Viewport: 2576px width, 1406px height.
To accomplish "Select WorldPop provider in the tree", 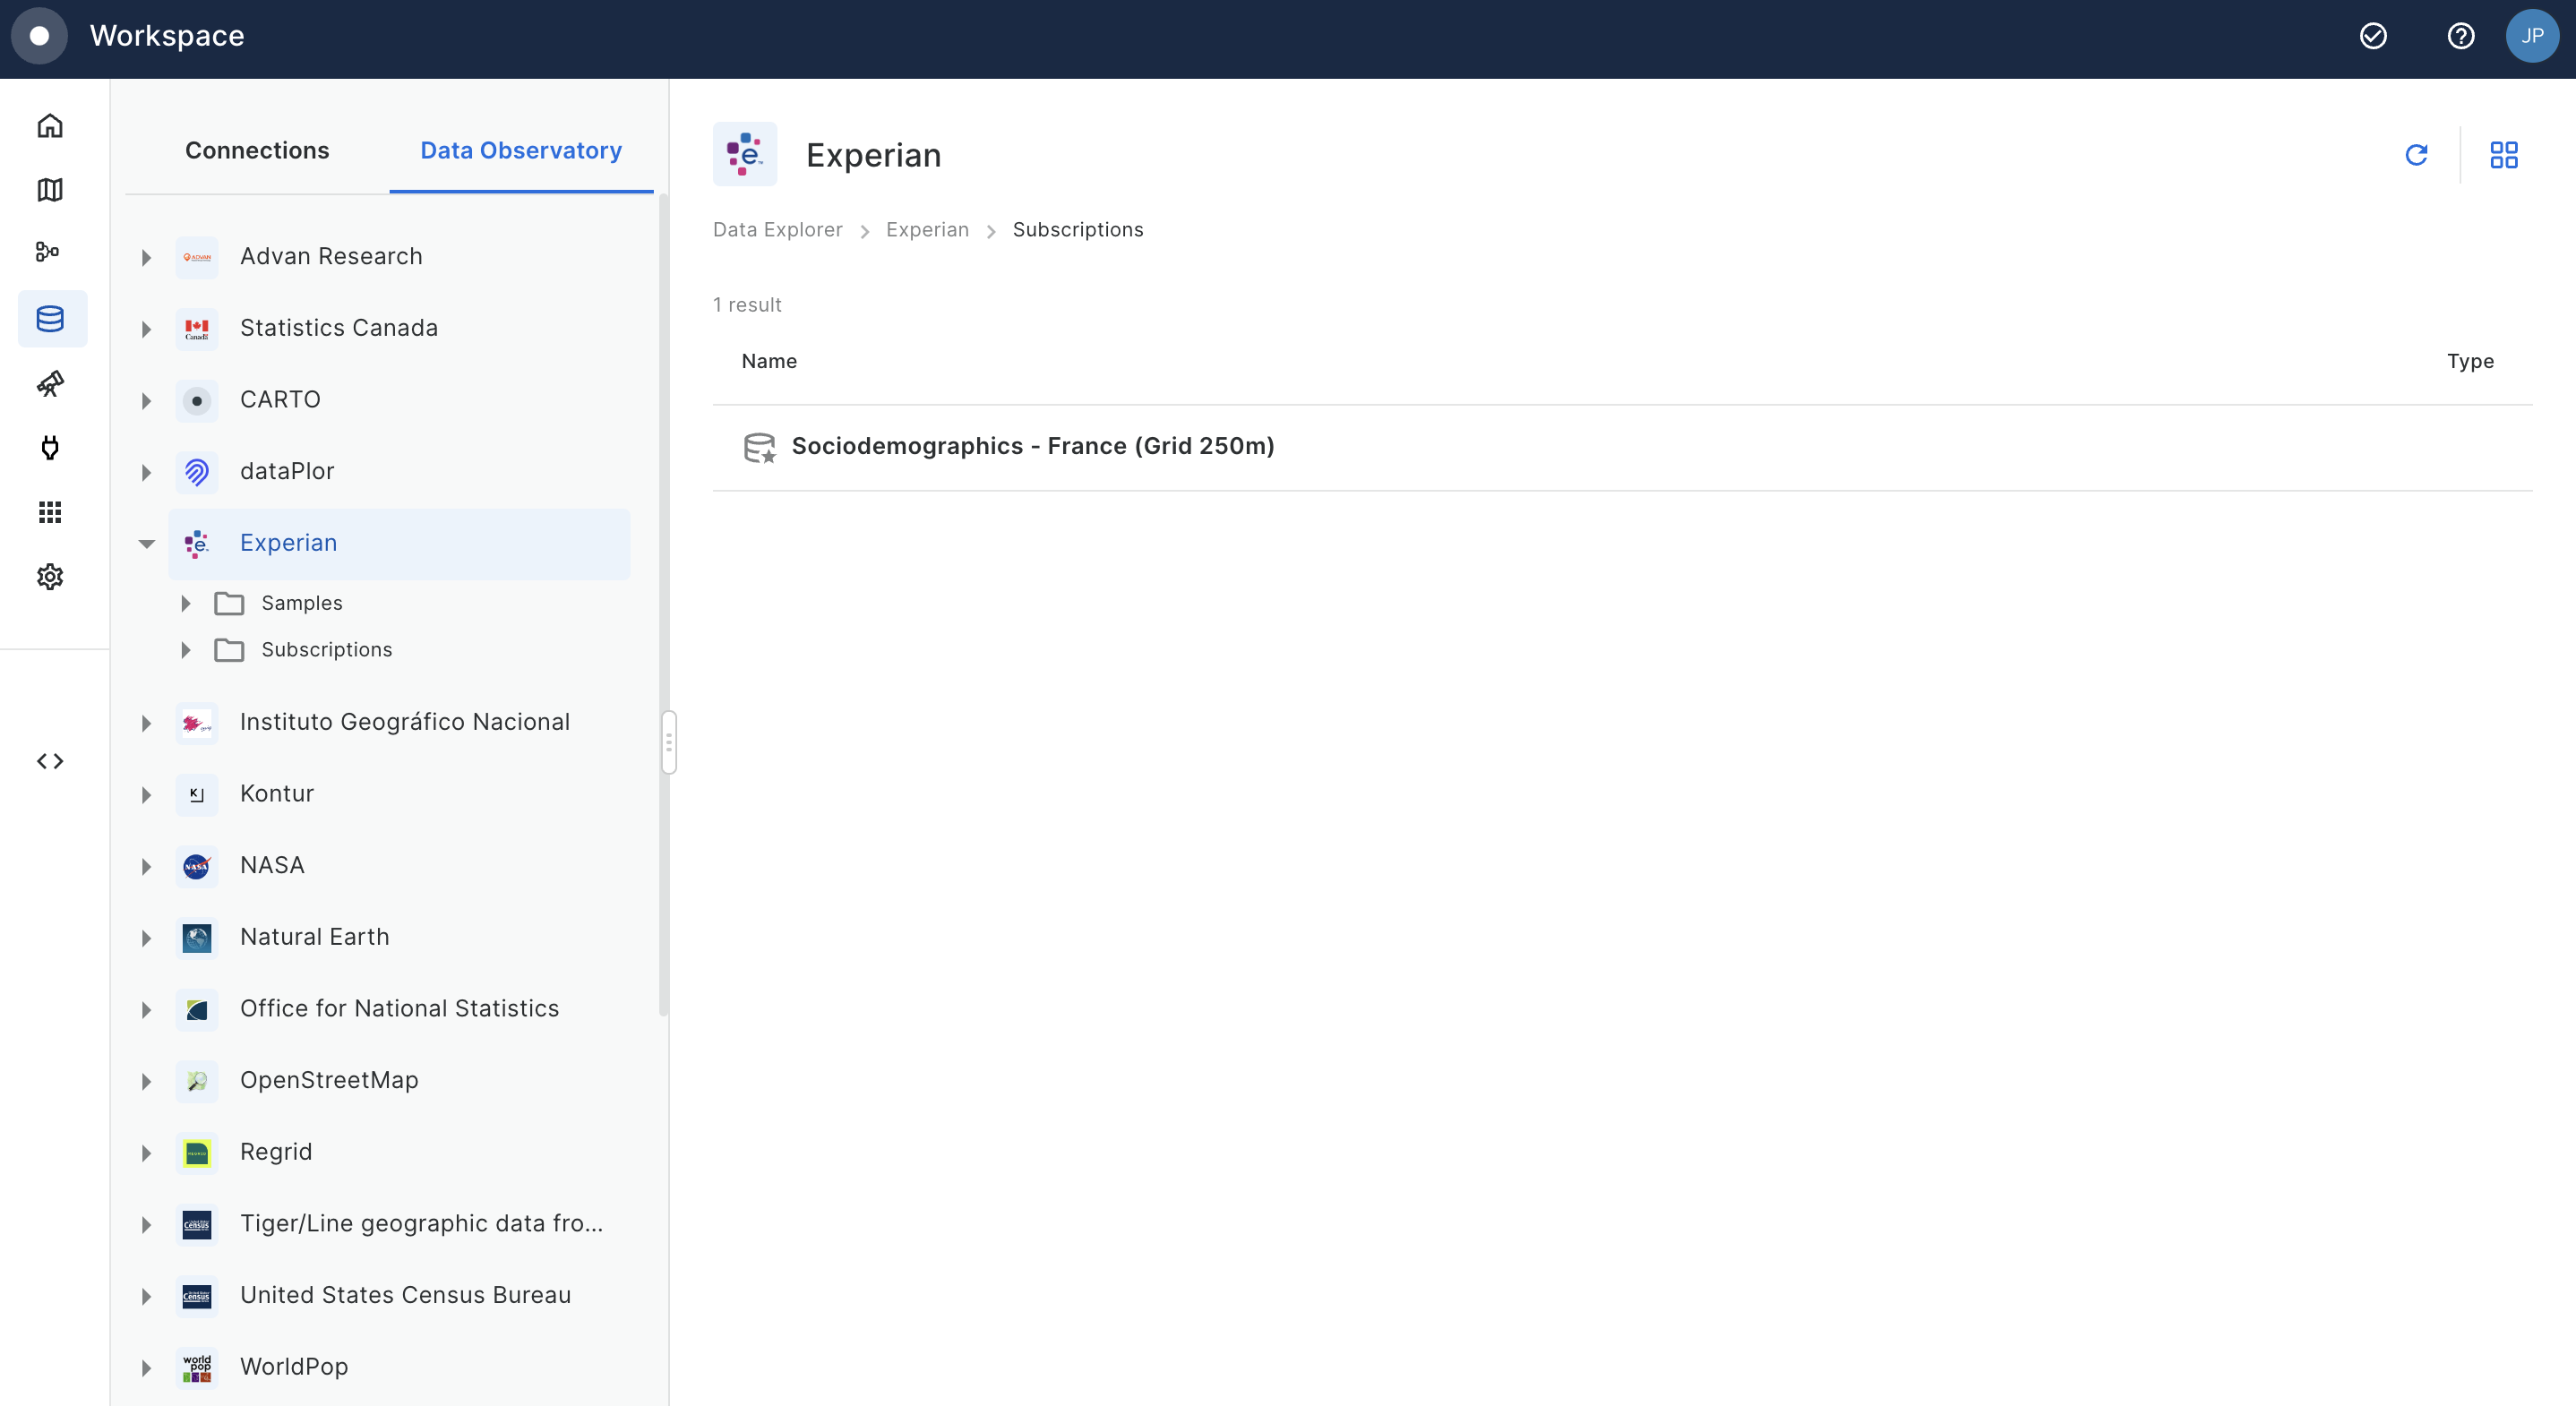I will (x=294, y=1367).
